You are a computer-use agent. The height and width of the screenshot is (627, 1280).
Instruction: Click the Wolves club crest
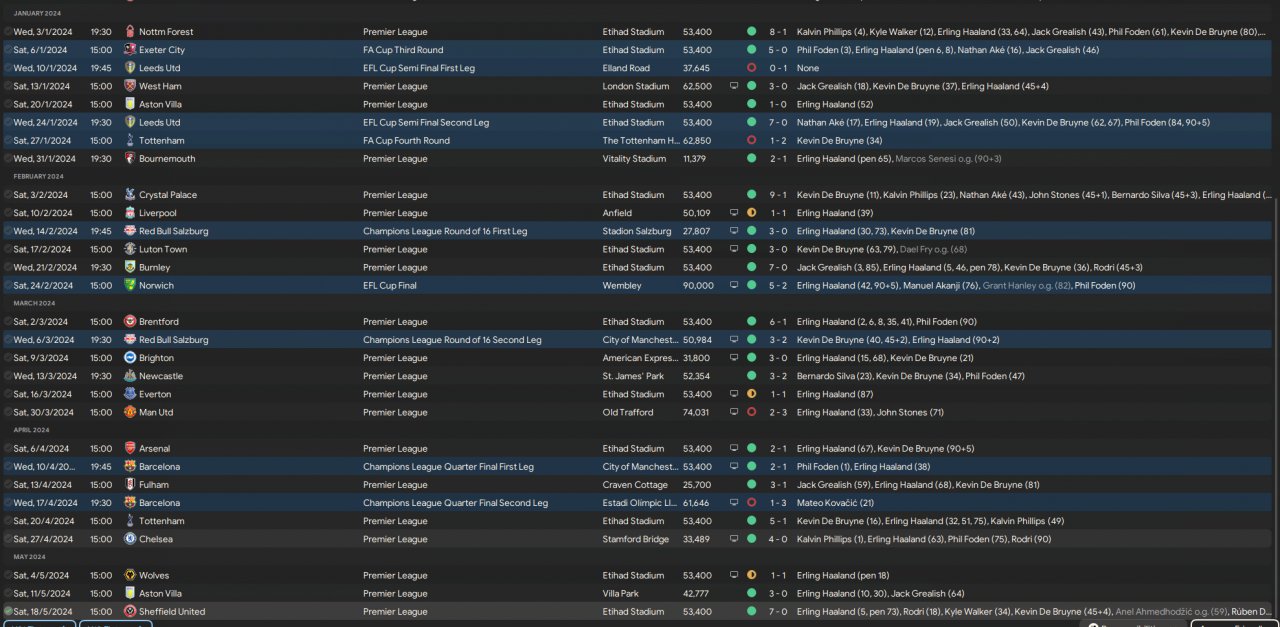tap(130, 575)
